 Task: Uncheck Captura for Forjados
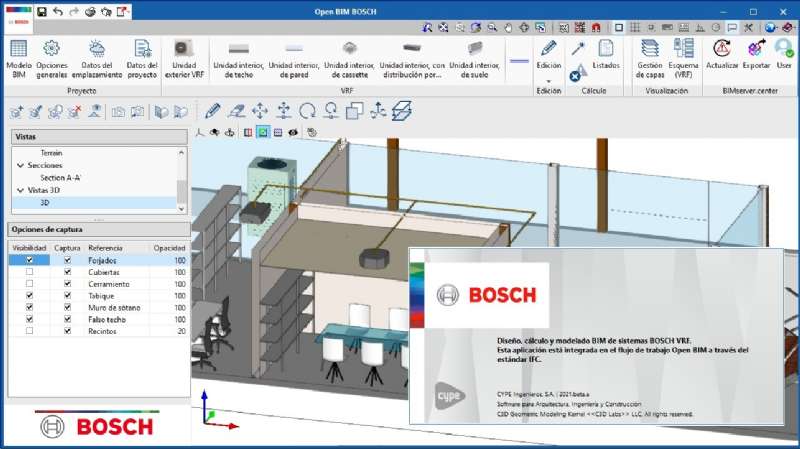pyautogui.click(x=67, y=260)
